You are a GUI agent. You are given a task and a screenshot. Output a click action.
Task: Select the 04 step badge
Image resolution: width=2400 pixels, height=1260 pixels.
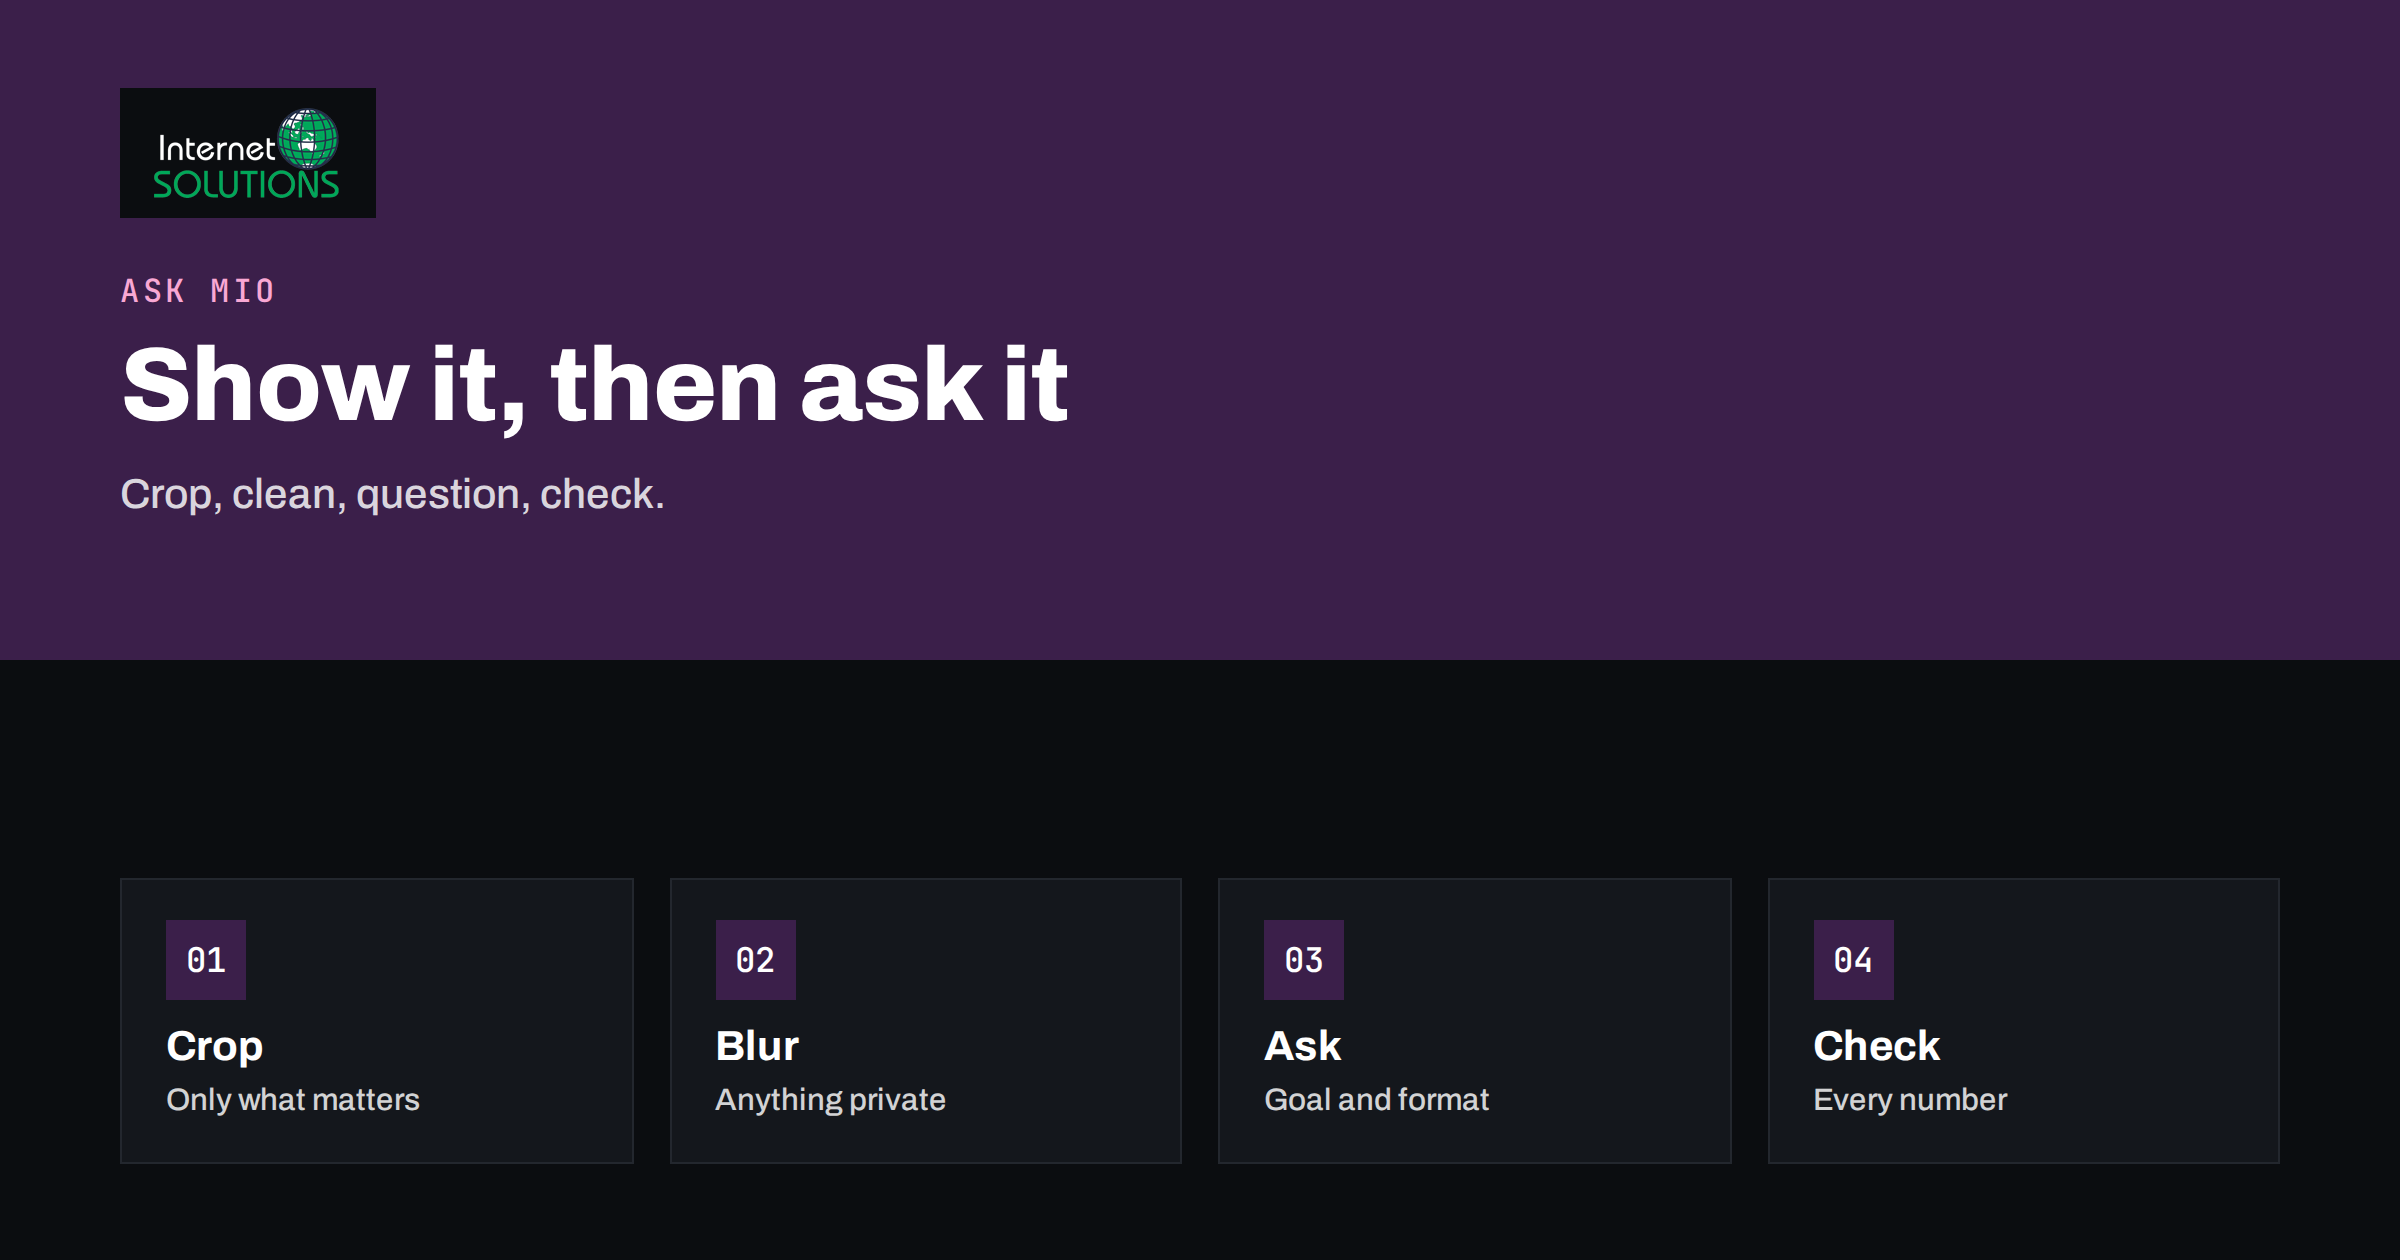[x=1854, y=960]
